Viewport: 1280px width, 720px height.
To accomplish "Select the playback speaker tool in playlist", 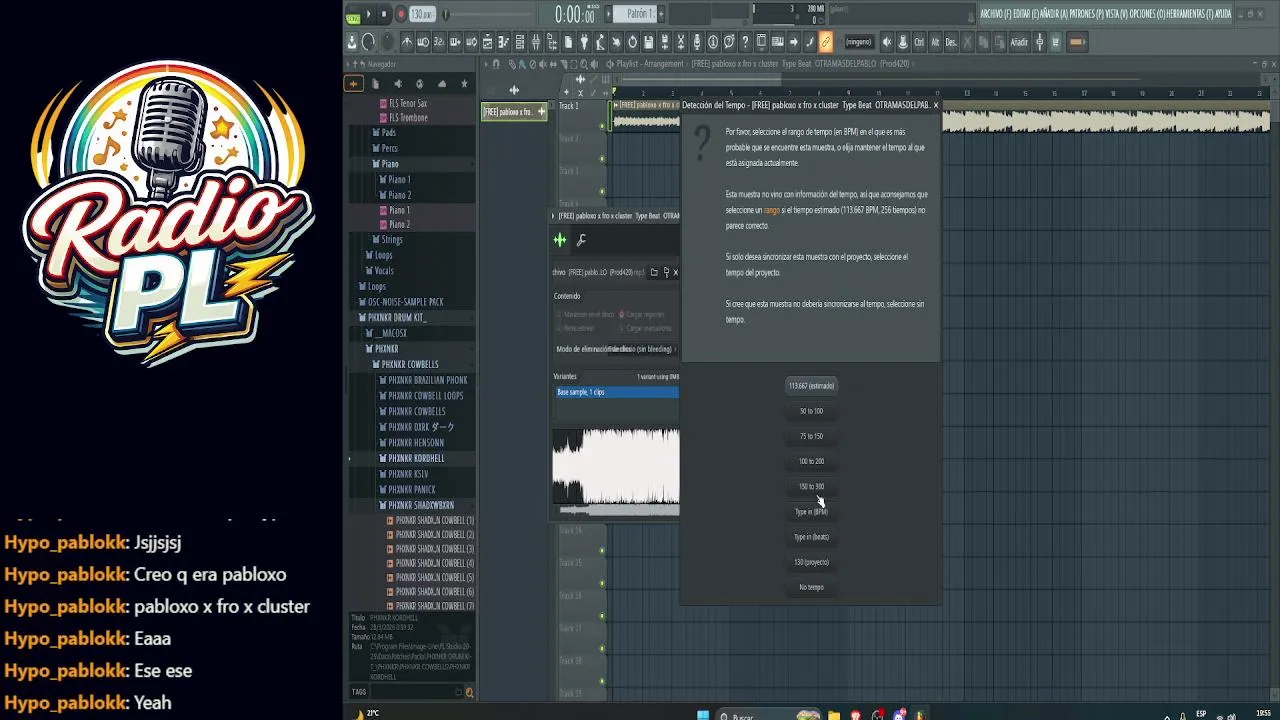I will pos(594,64).
